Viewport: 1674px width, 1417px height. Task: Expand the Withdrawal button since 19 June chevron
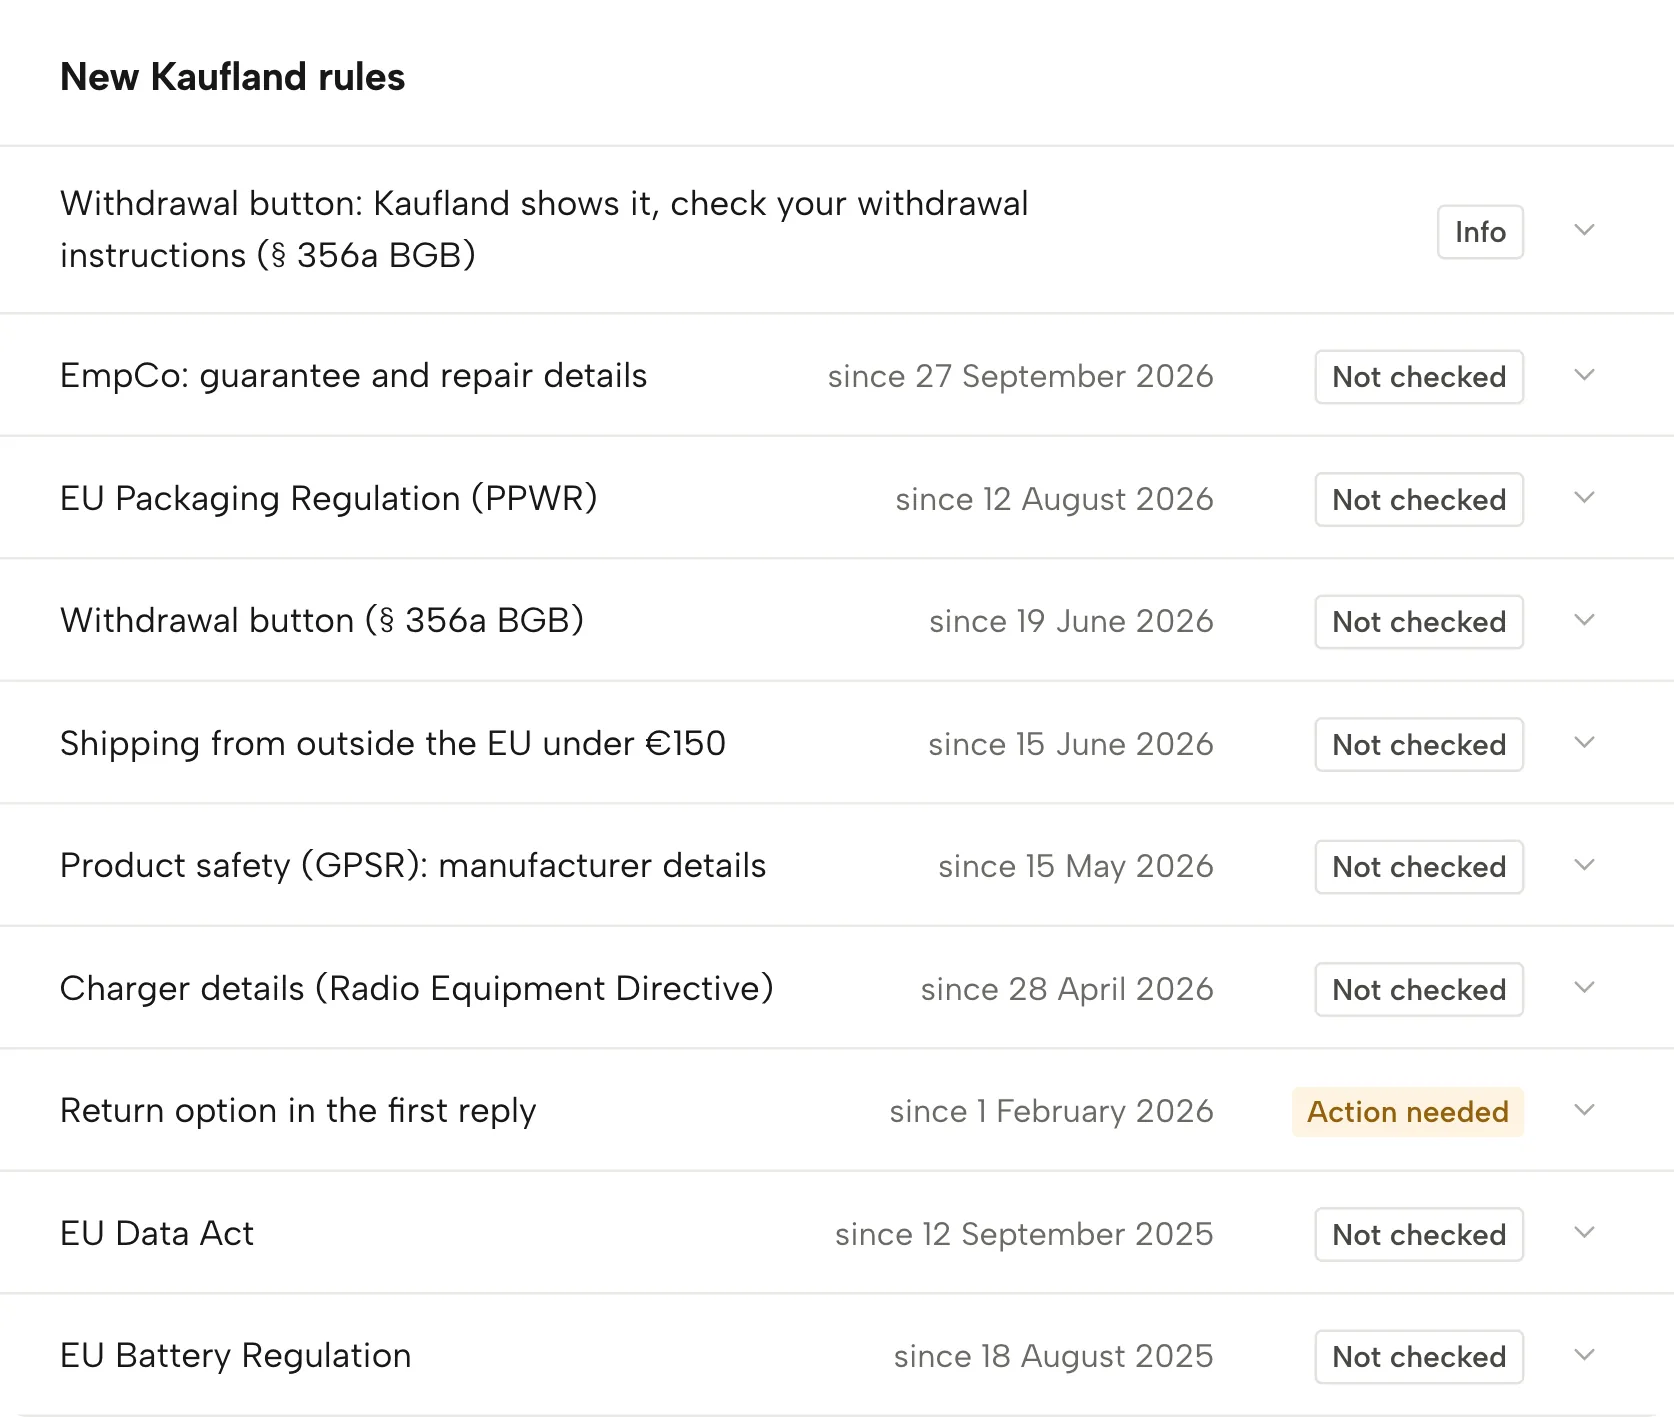pyautogui.click(x=1584, y=620)
